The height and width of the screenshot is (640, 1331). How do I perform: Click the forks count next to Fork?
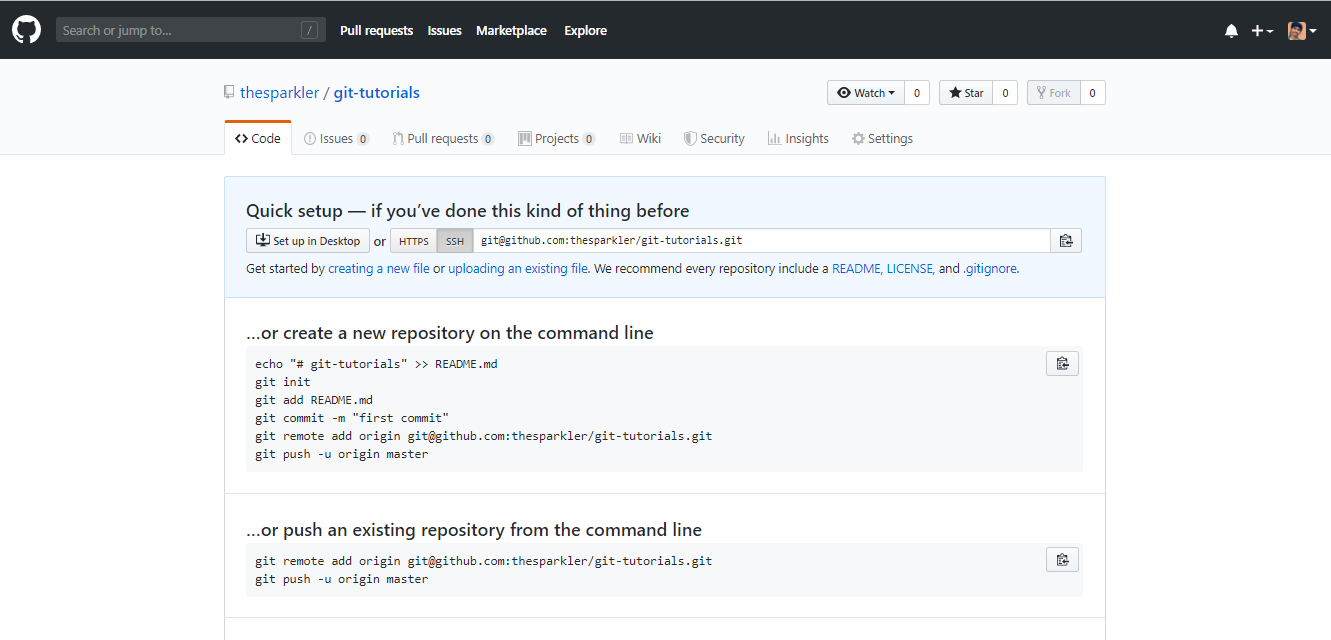pos(1093,93)
